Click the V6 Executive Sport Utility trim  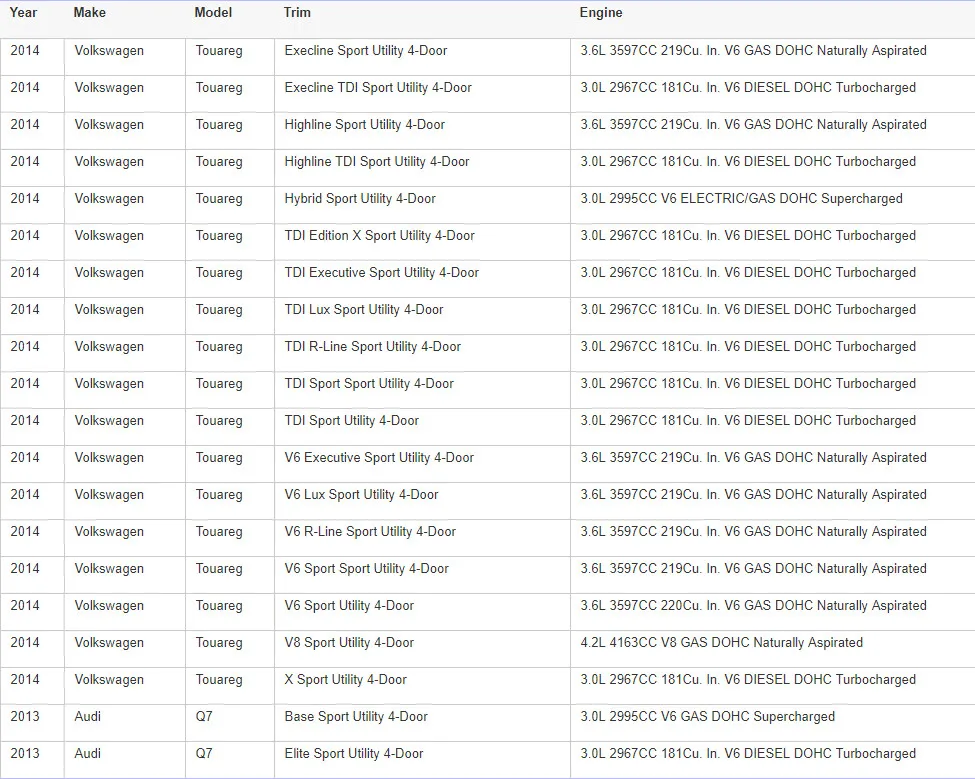tap(379, 458)
